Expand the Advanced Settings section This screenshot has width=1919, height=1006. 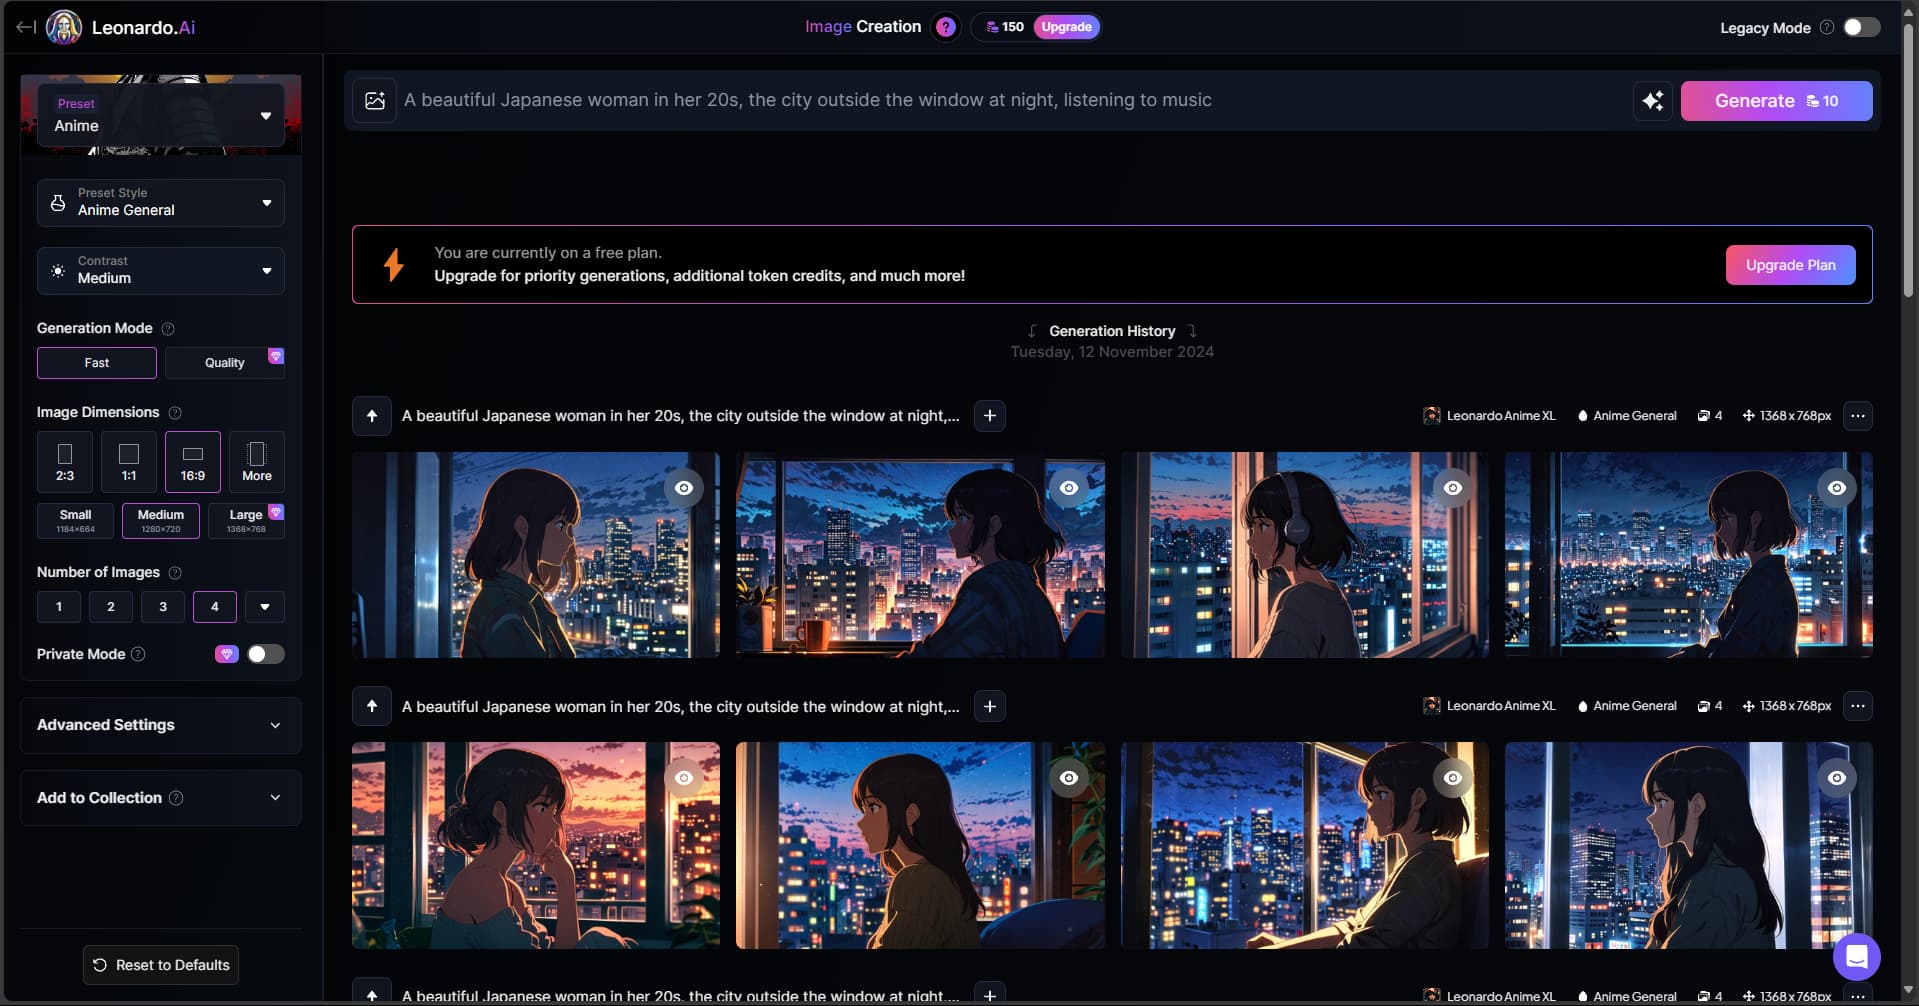click(161, 725)
